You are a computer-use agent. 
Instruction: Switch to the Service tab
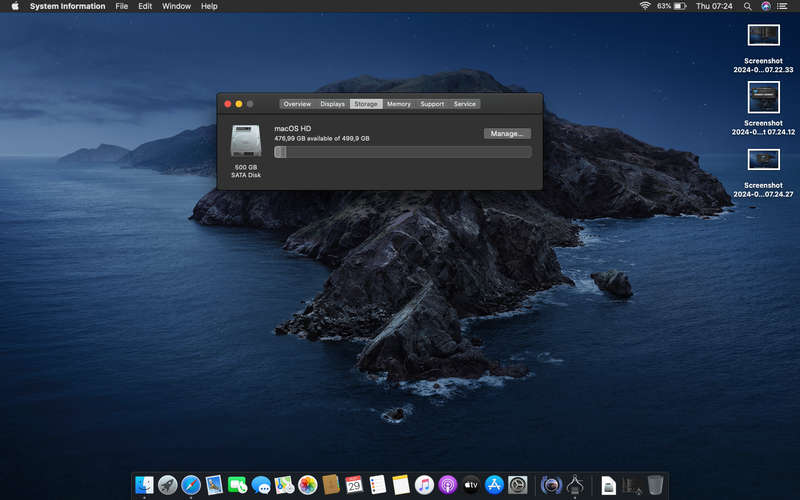click(464, 104)
